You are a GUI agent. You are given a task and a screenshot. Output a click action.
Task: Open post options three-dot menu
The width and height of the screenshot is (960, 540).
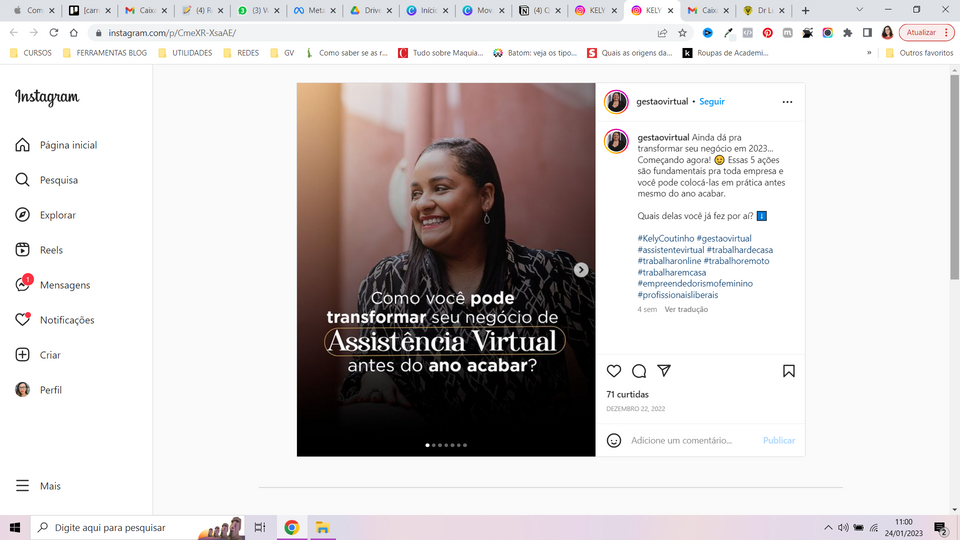click(787, 102)
